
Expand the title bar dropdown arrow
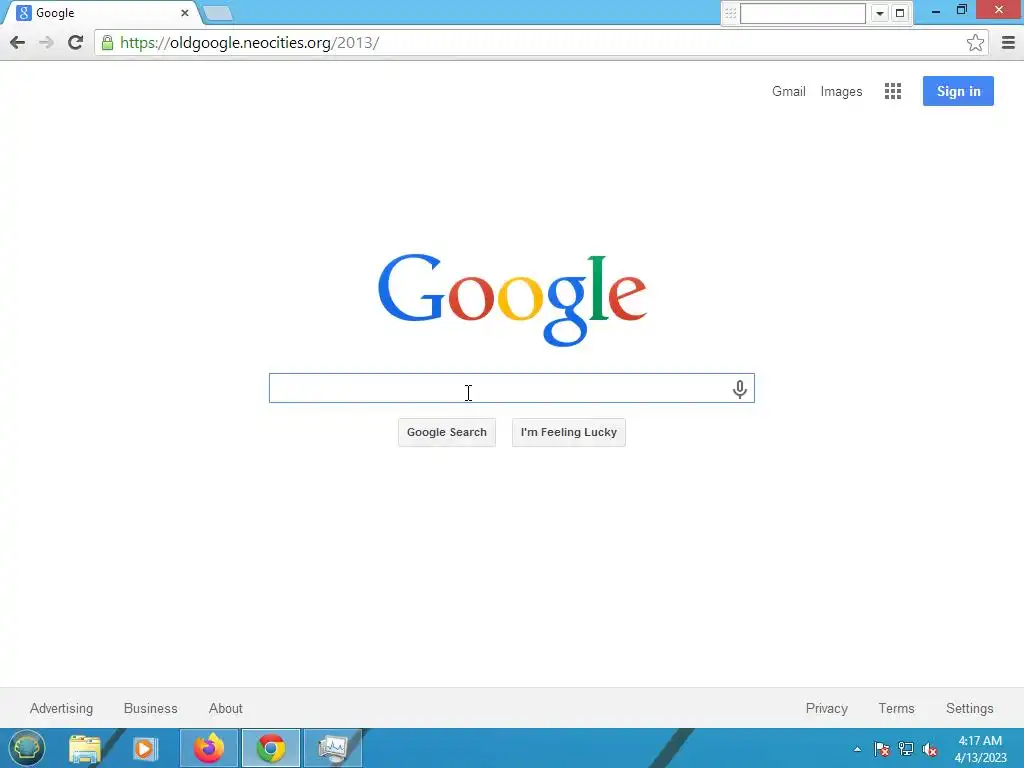coord(880,13)
